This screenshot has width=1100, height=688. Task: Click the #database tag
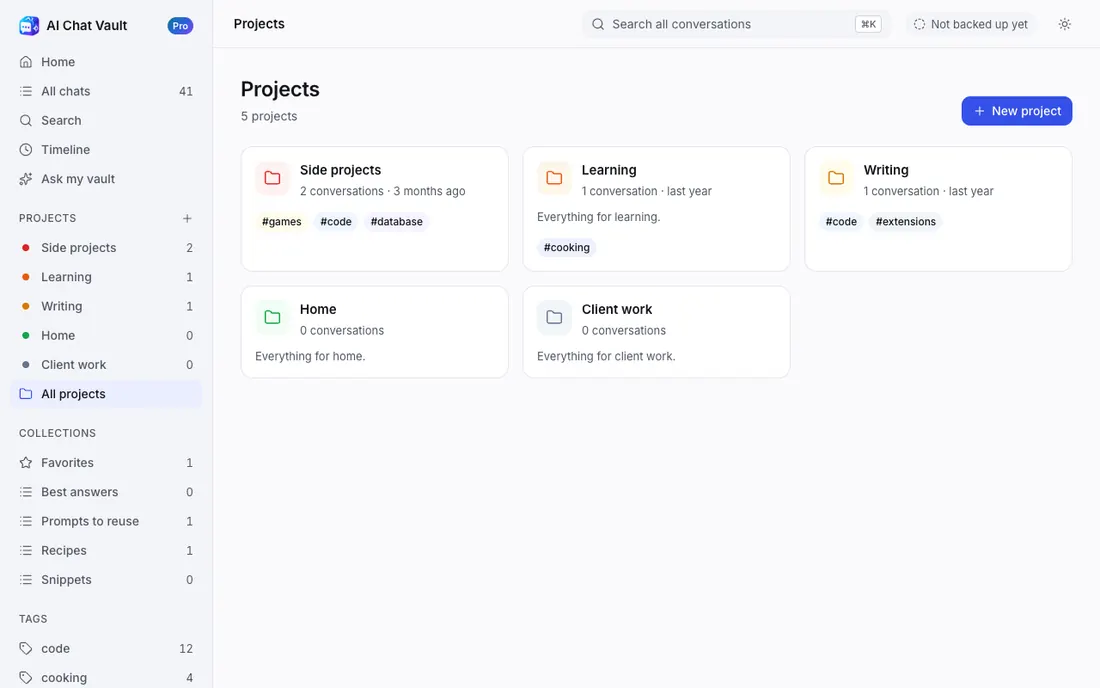coord(396,222)
